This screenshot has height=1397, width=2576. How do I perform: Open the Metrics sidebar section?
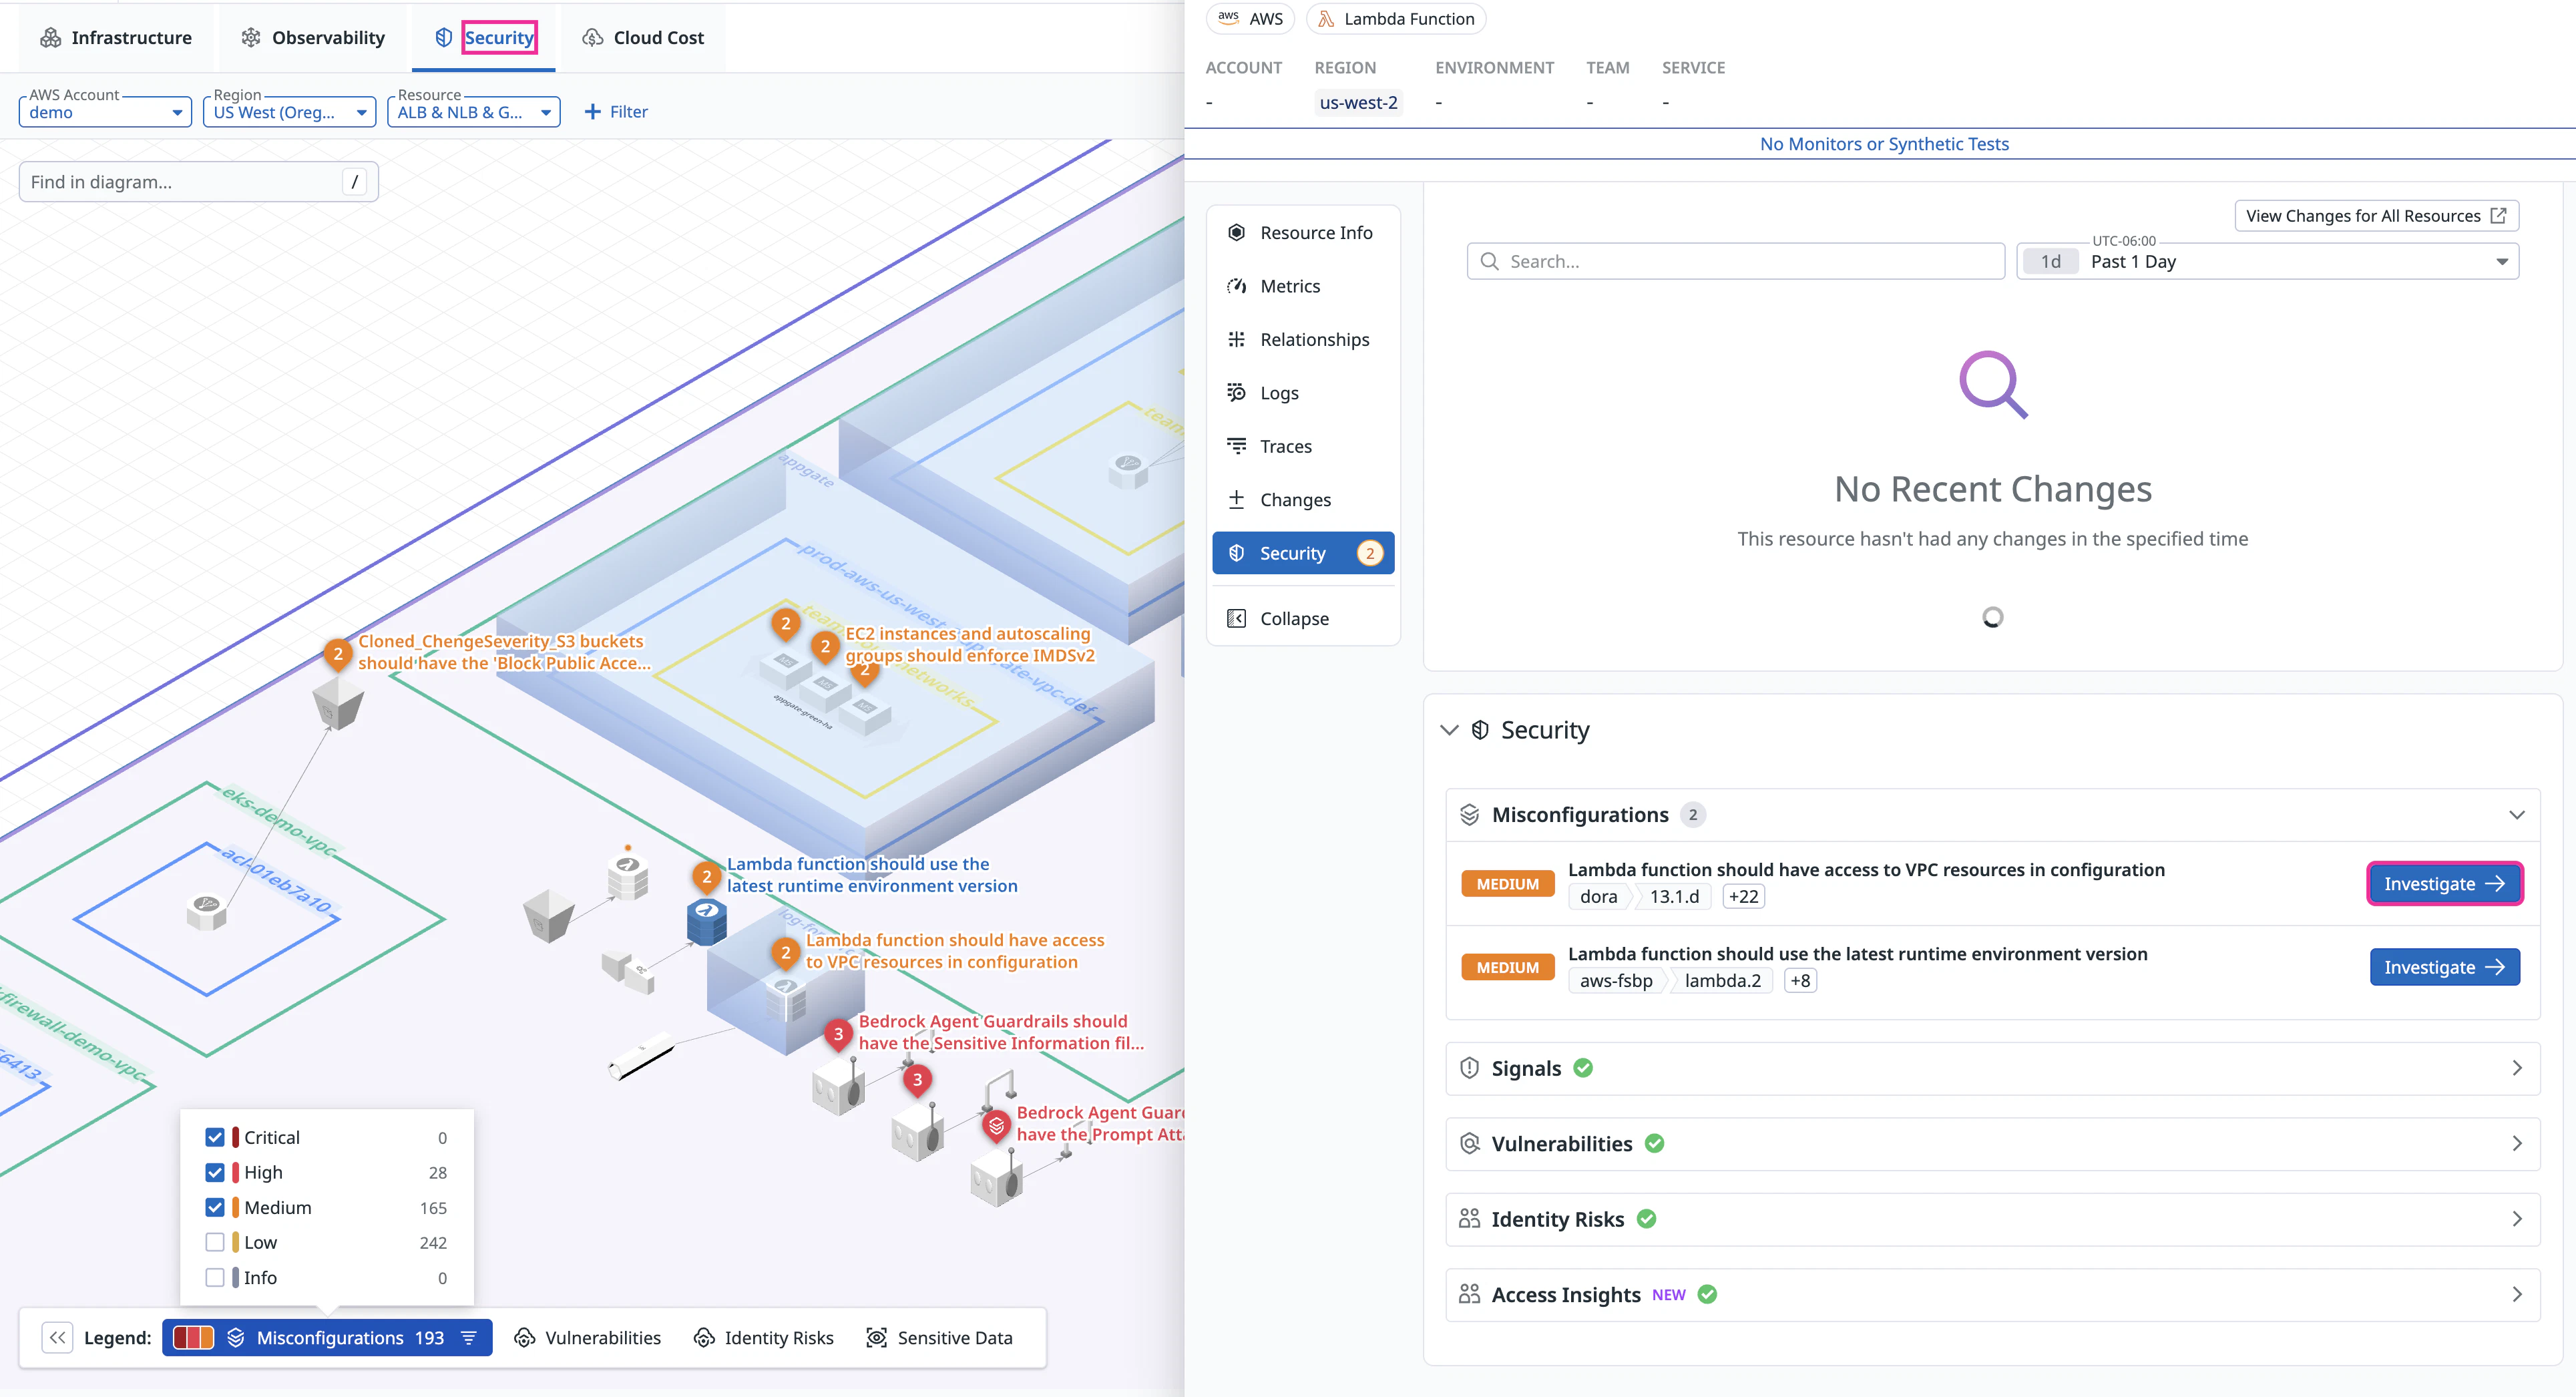pyautogui.click(x=1289, y=286)
